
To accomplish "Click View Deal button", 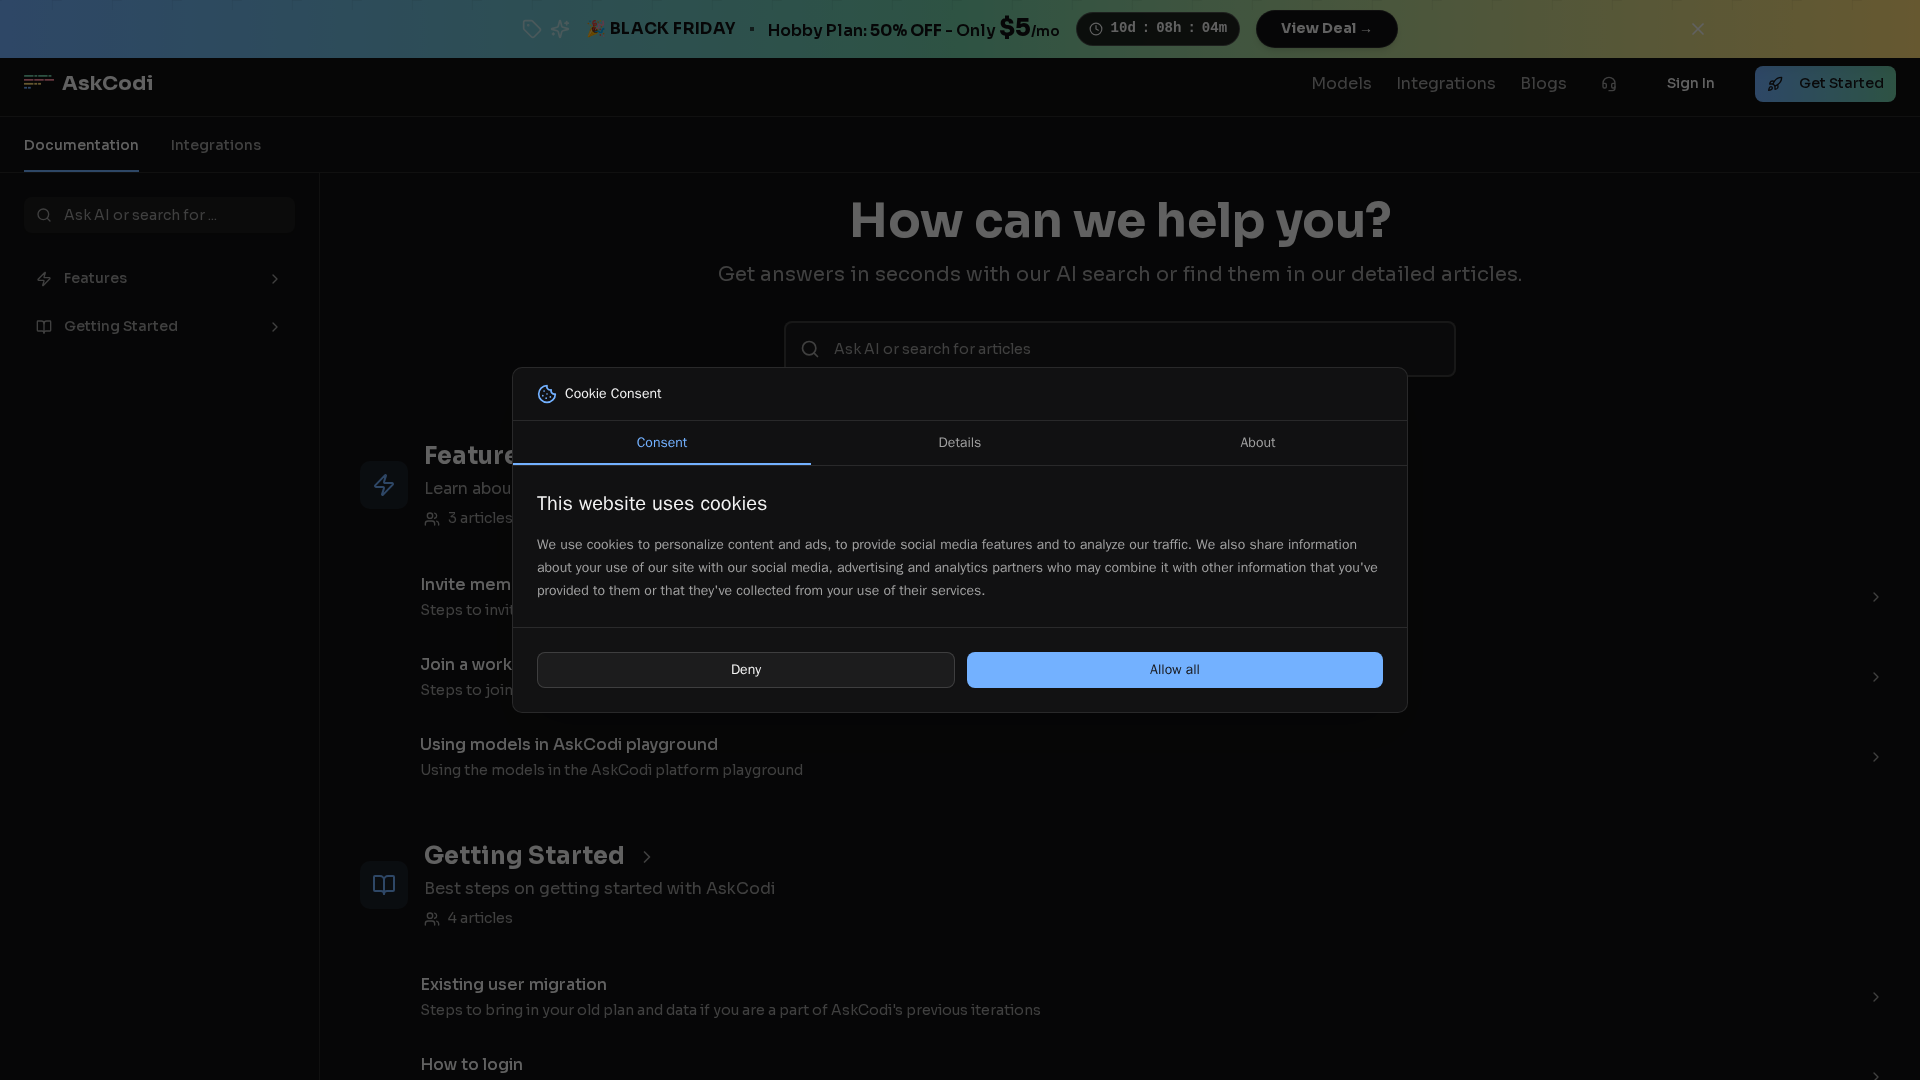I will tap(1326, 29).
